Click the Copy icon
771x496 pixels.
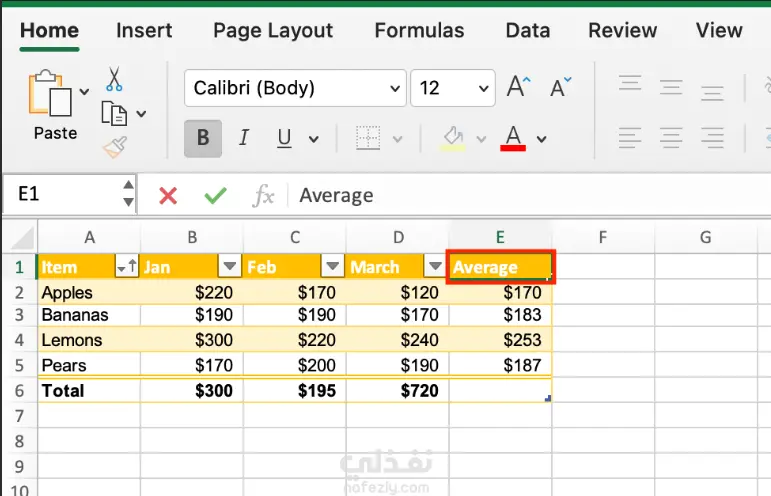(113, 113)
